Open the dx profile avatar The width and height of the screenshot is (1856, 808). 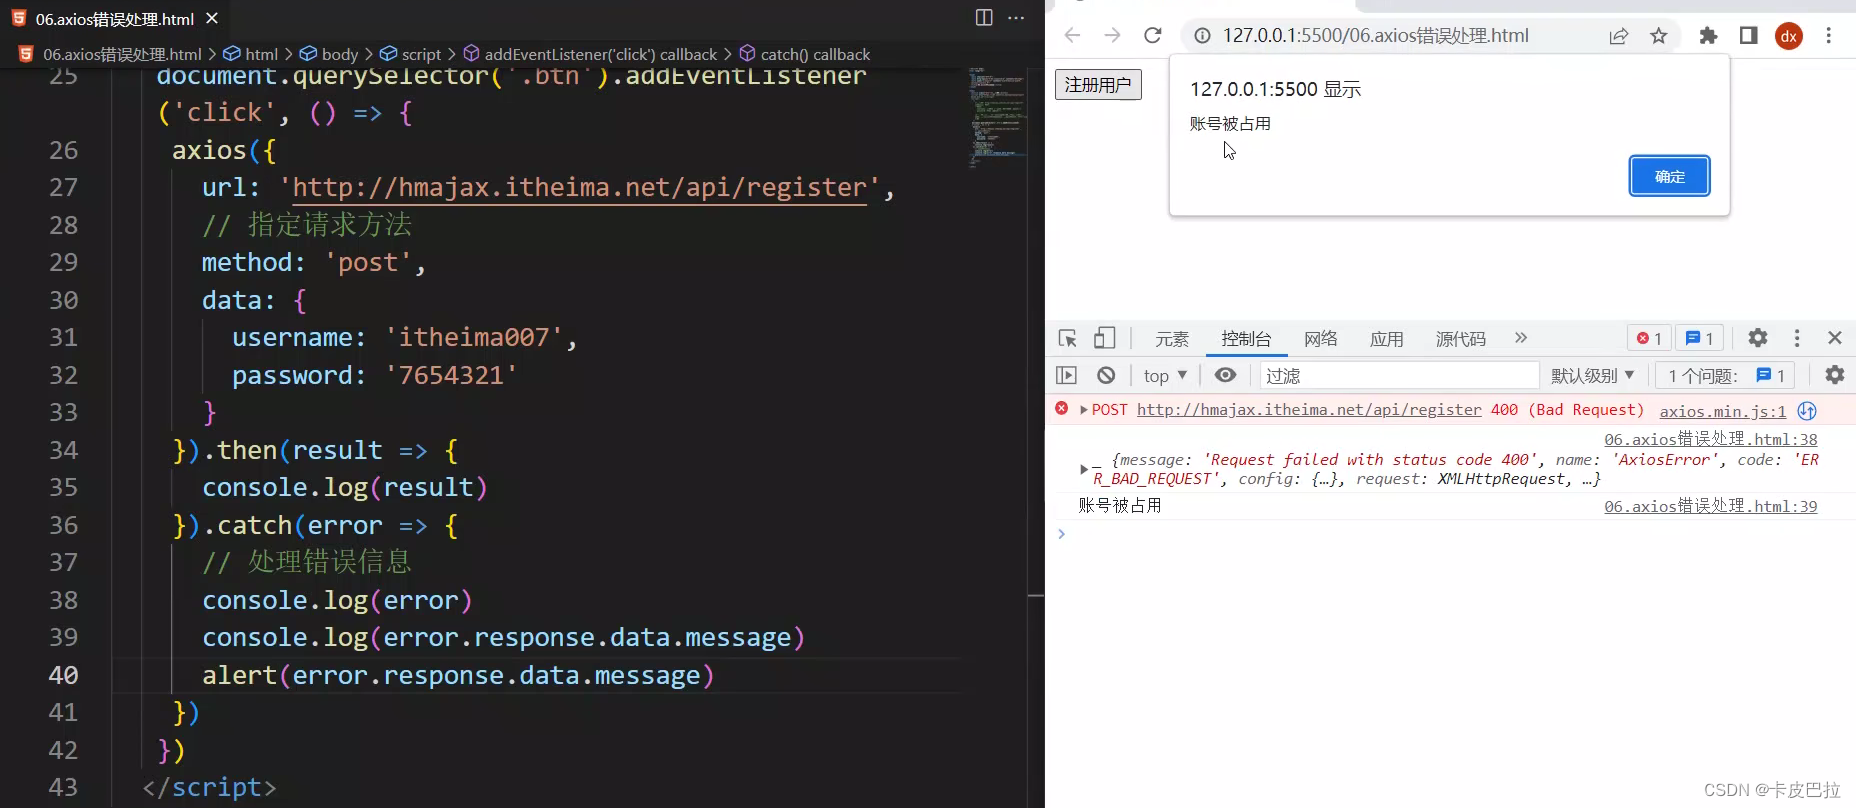click(x=1789, y=36)
